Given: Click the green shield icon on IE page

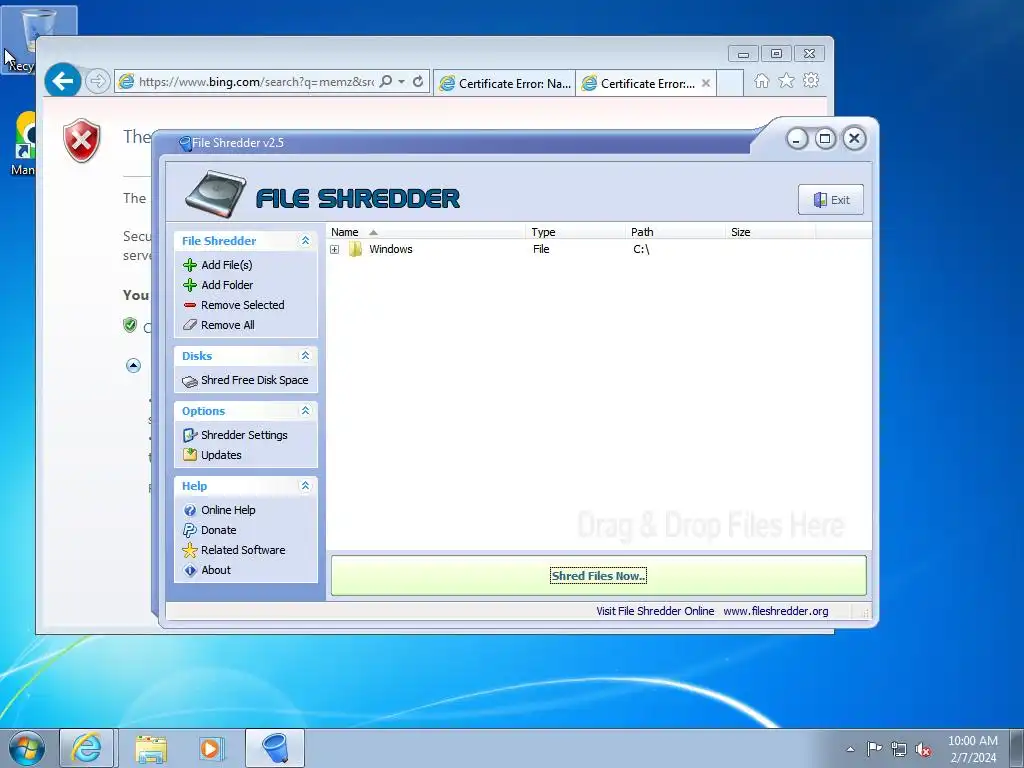Looking at the screenshot, I should pyautogui.click(x=130, y=325).
